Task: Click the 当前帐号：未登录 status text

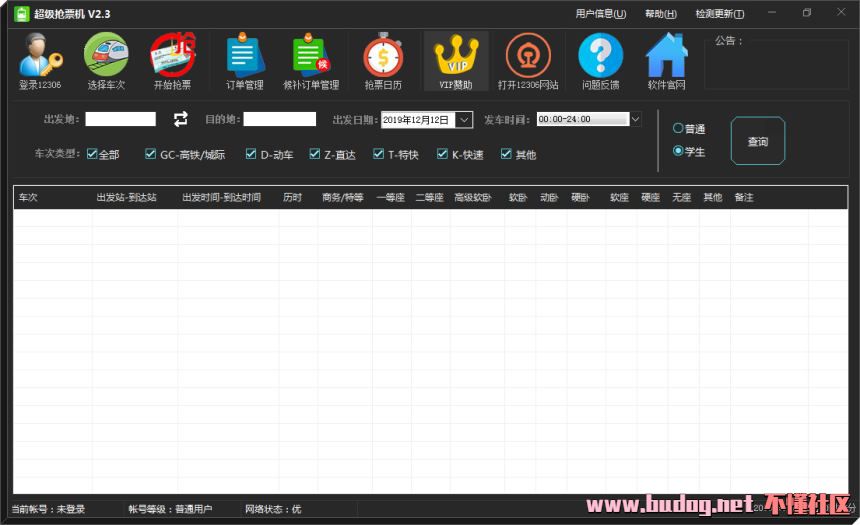Action: click(48, 509)
